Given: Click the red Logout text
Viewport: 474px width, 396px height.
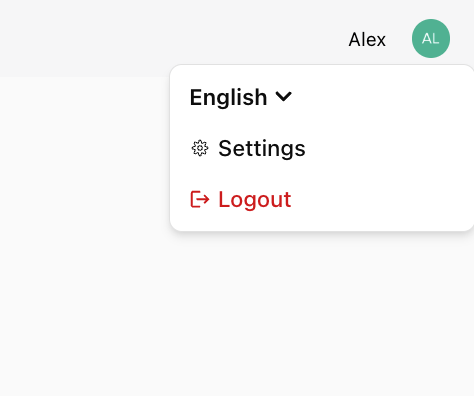Looking at the screenshot, I should (255, 199).
